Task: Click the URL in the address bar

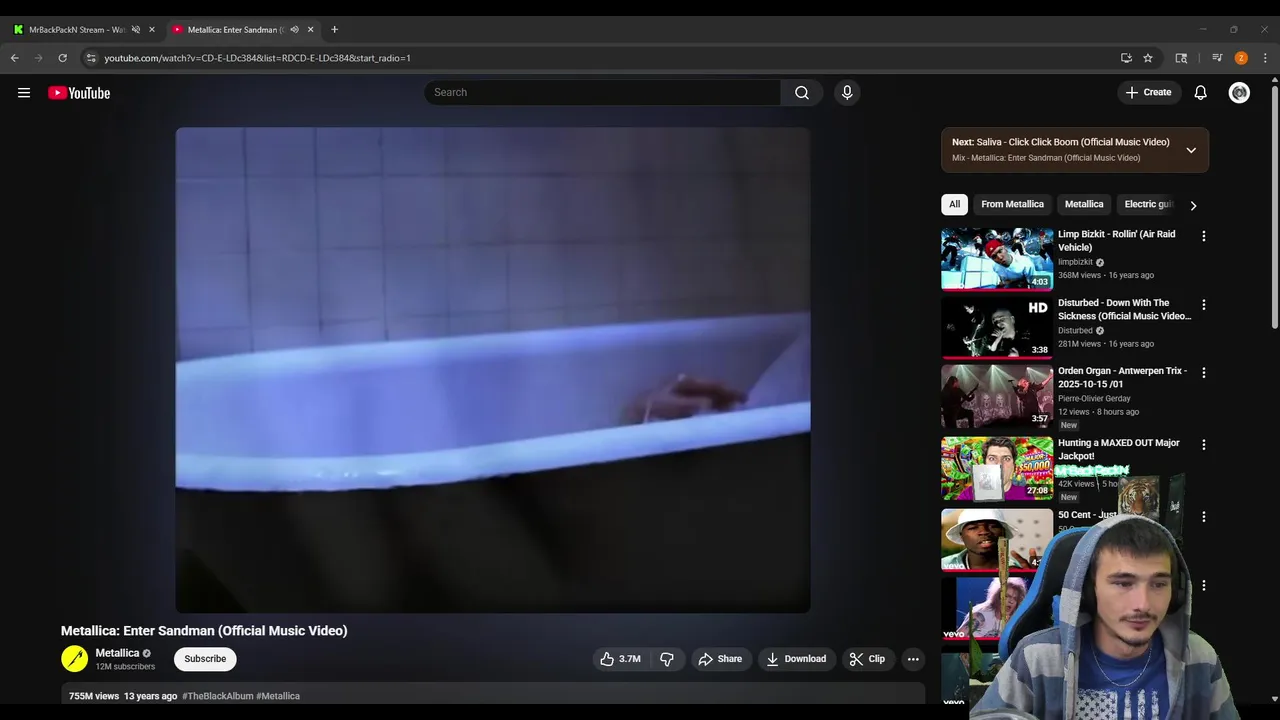Action: click(257, 58)
